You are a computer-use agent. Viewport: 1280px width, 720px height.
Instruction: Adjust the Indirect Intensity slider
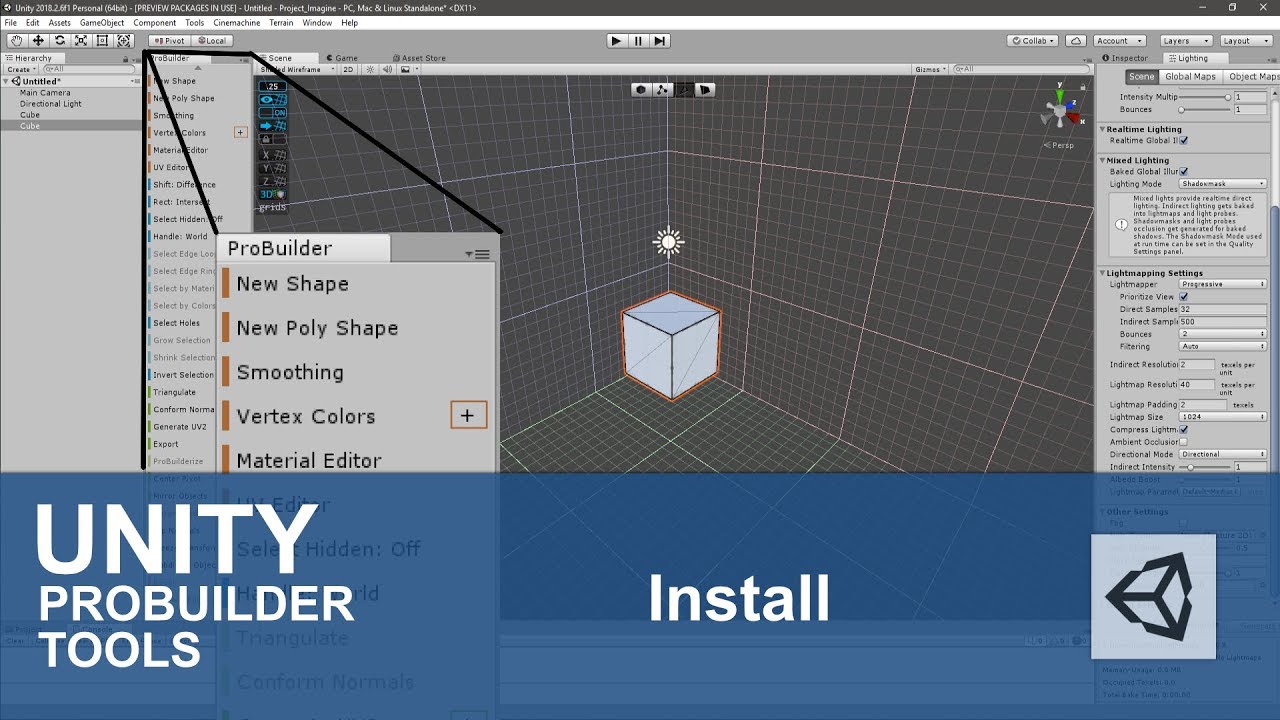click(1205, 467)
